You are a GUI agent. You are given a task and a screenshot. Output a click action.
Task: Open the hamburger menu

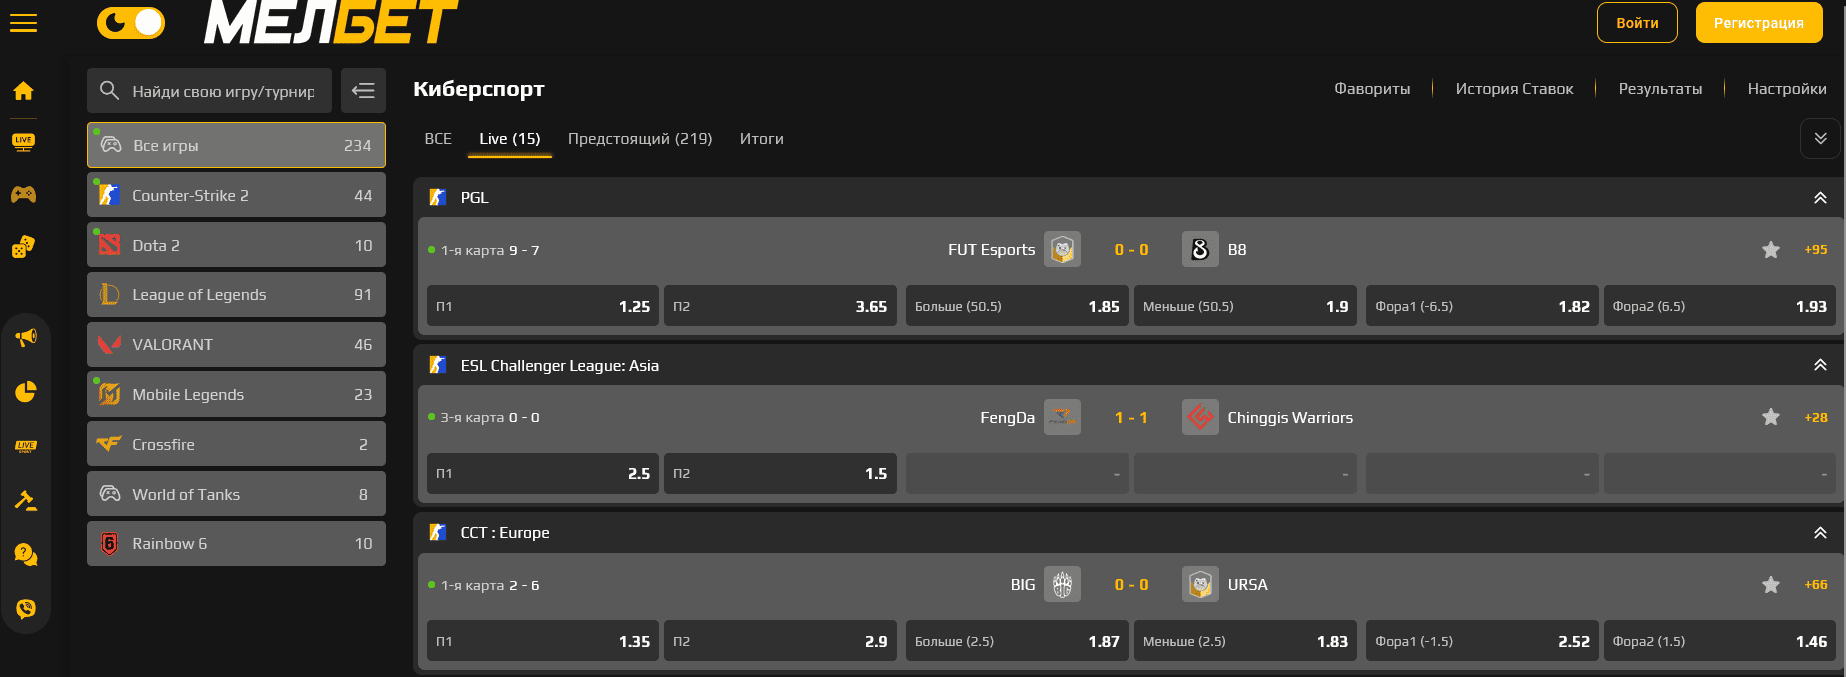23,23
